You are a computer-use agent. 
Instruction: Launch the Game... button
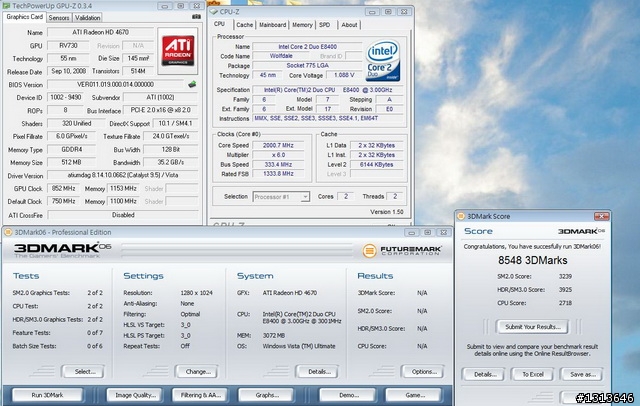pyautogui.click(x=414, y=395)
